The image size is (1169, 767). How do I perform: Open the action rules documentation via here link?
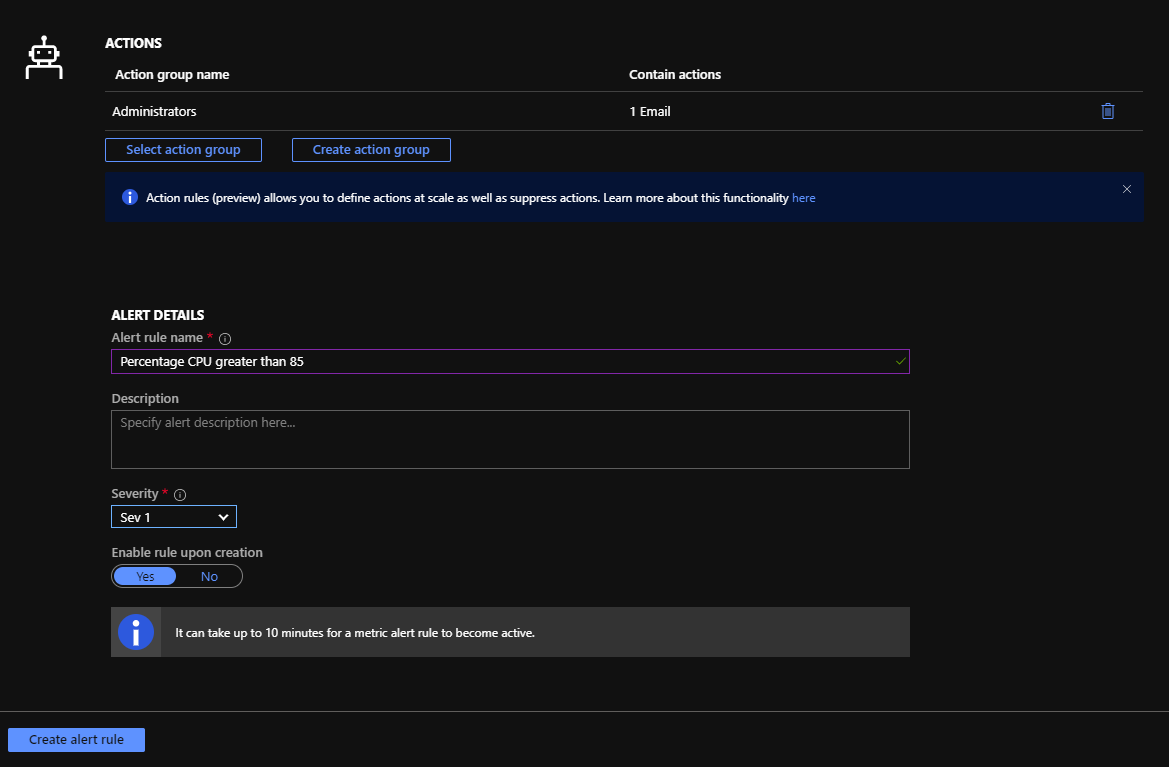click(803, 197)
